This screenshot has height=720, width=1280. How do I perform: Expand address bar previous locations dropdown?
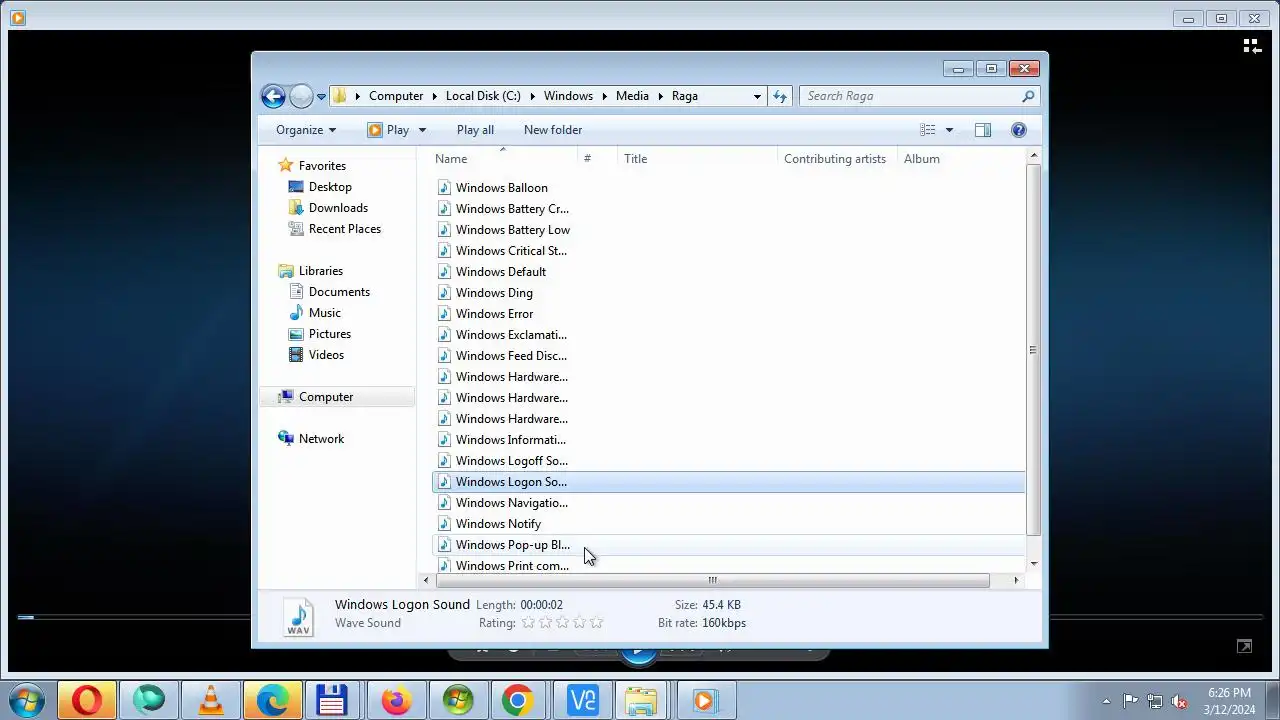point(757,96)
